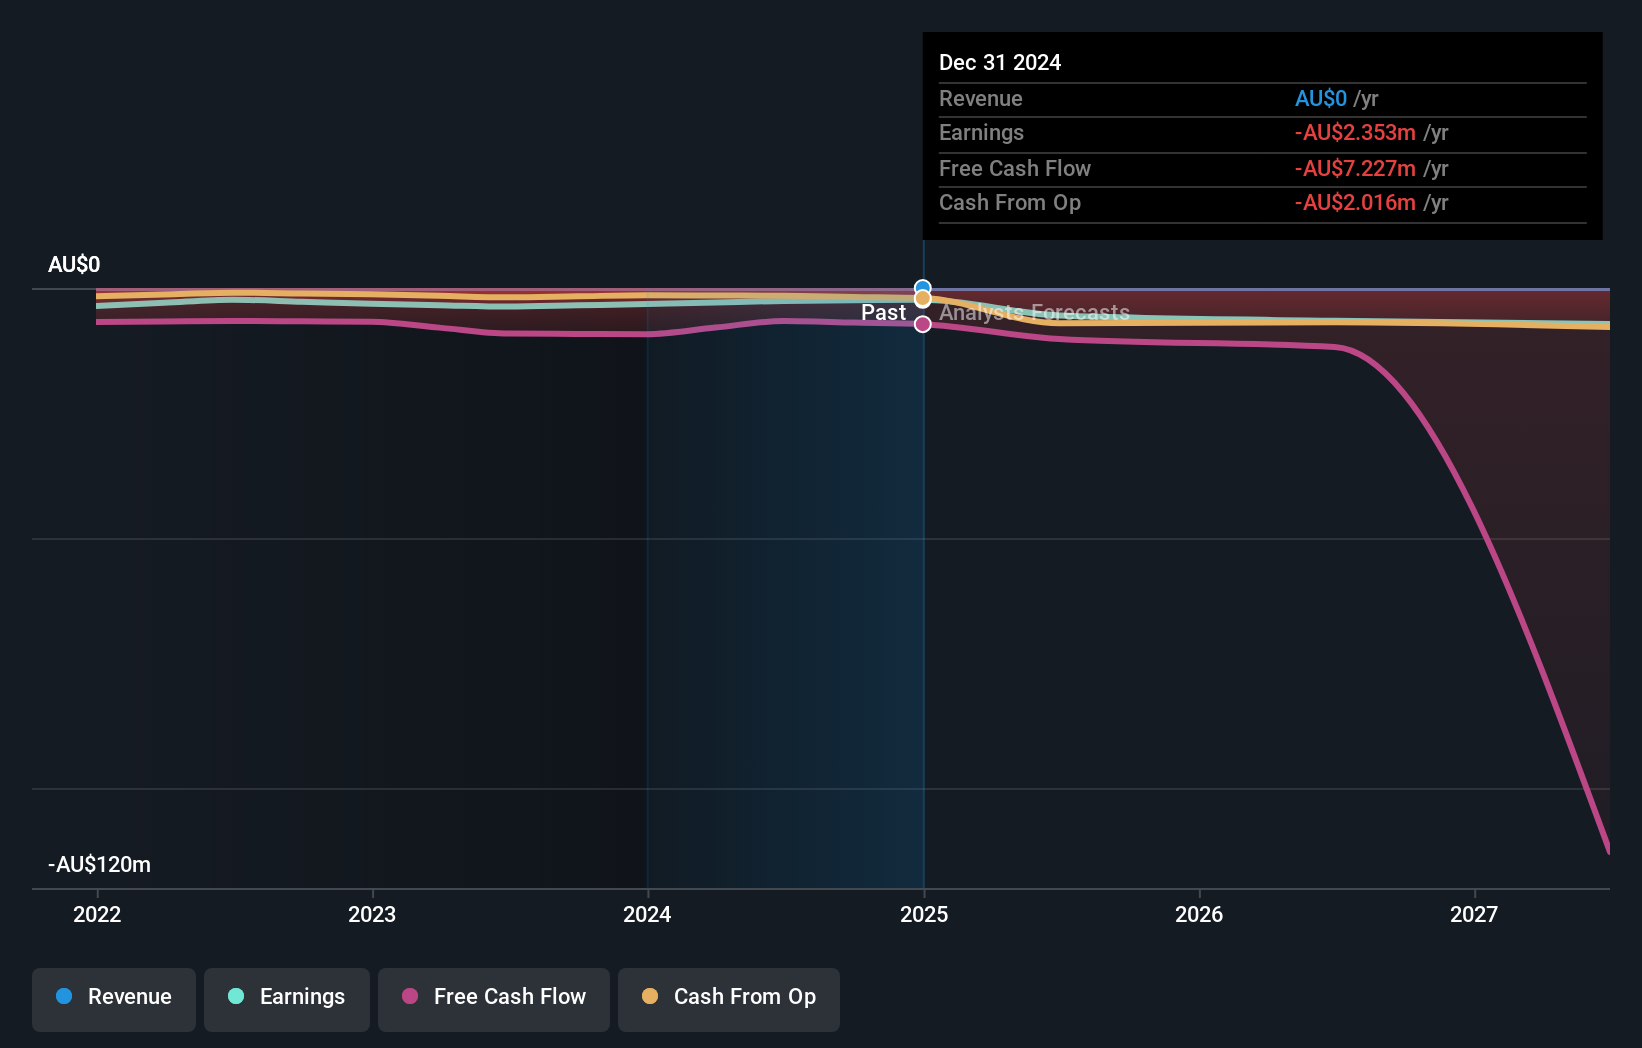Viewport: 1642px width, 1048px height.
Task: Toggle the Revenue series in legend
Action: pyautogui.click(x=114, y=999)
